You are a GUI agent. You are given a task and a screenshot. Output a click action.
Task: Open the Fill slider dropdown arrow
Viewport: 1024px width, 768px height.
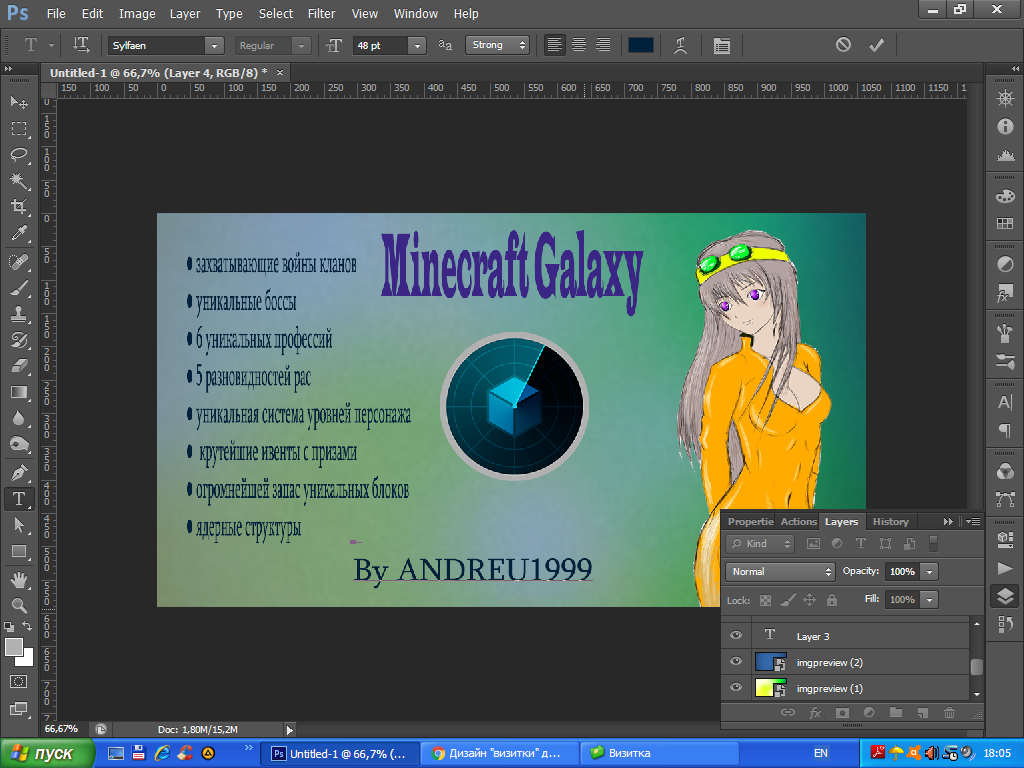tap(929, 600)
